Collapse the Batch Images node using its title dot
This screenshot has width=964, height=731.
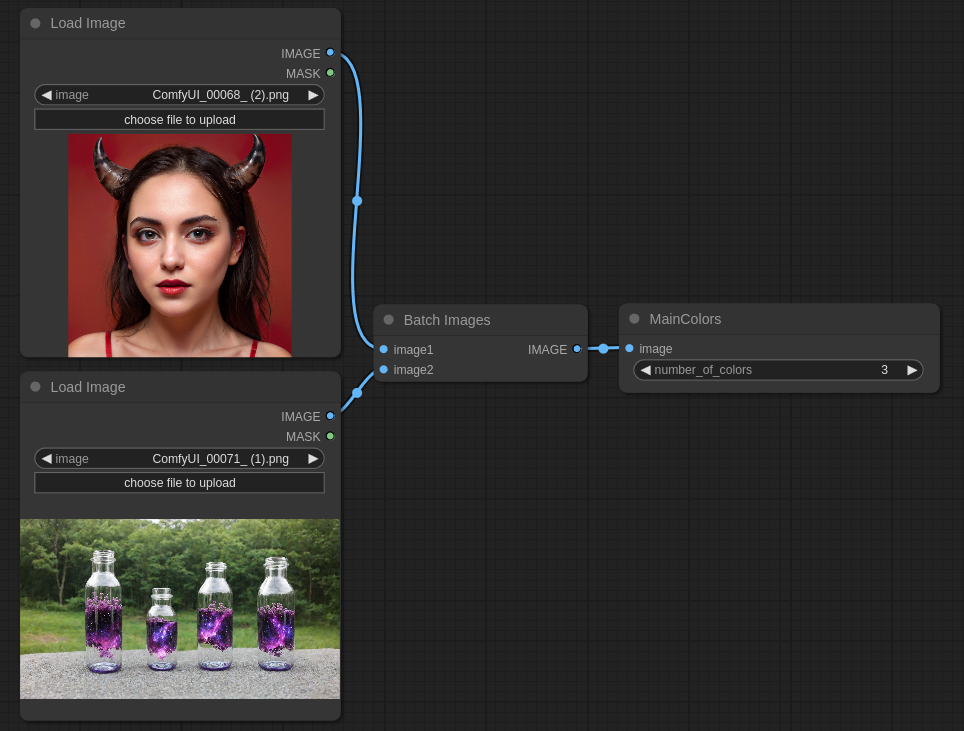[x=389, y=320]
